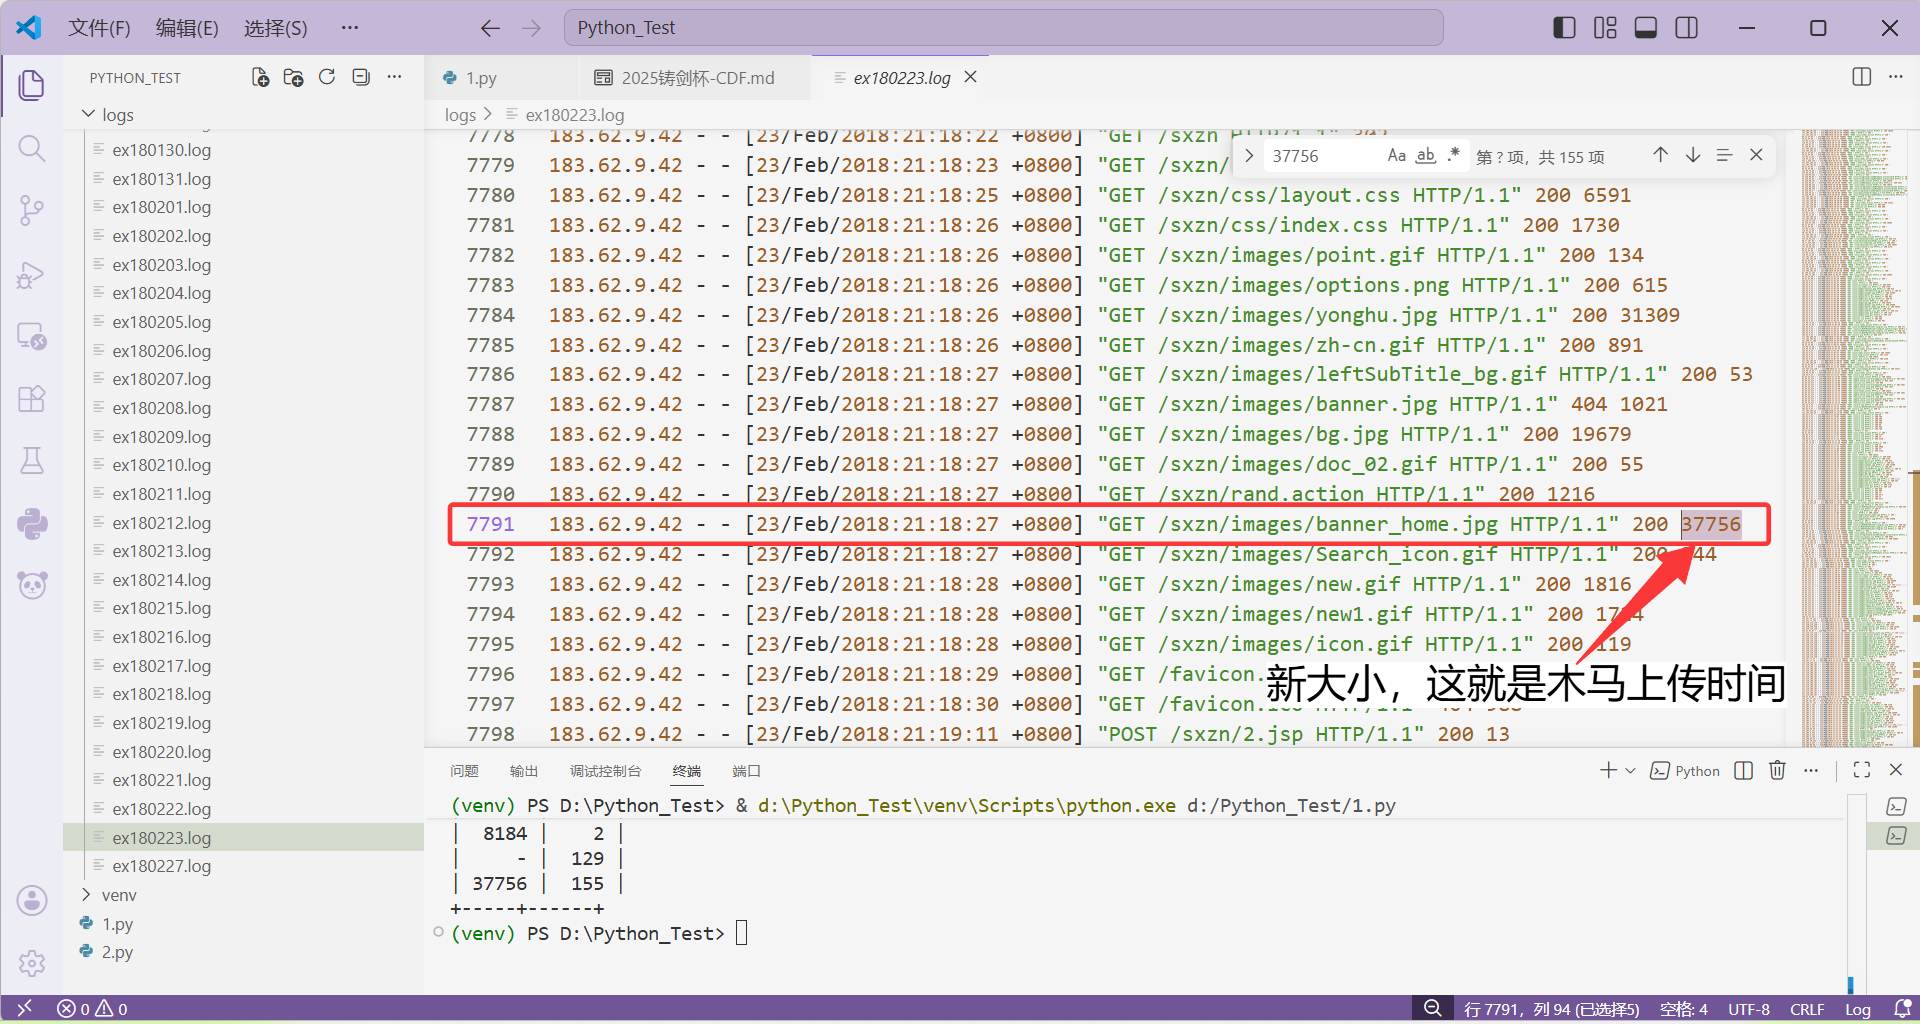
Task: Open the Python environments view
Action: tap(32, 523)
